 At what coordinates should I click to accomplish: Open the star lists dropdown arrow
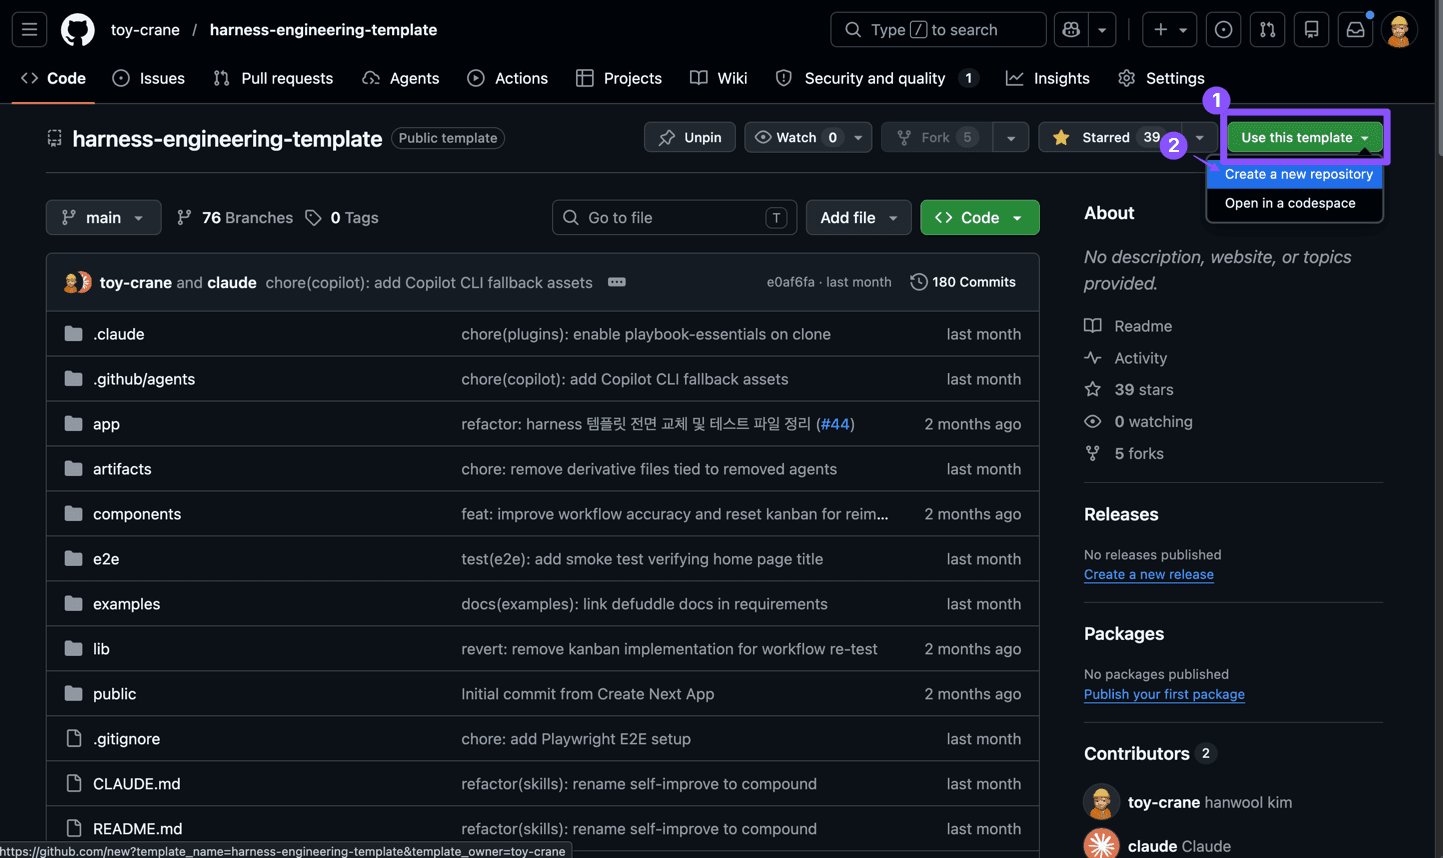coord(1199,137)
